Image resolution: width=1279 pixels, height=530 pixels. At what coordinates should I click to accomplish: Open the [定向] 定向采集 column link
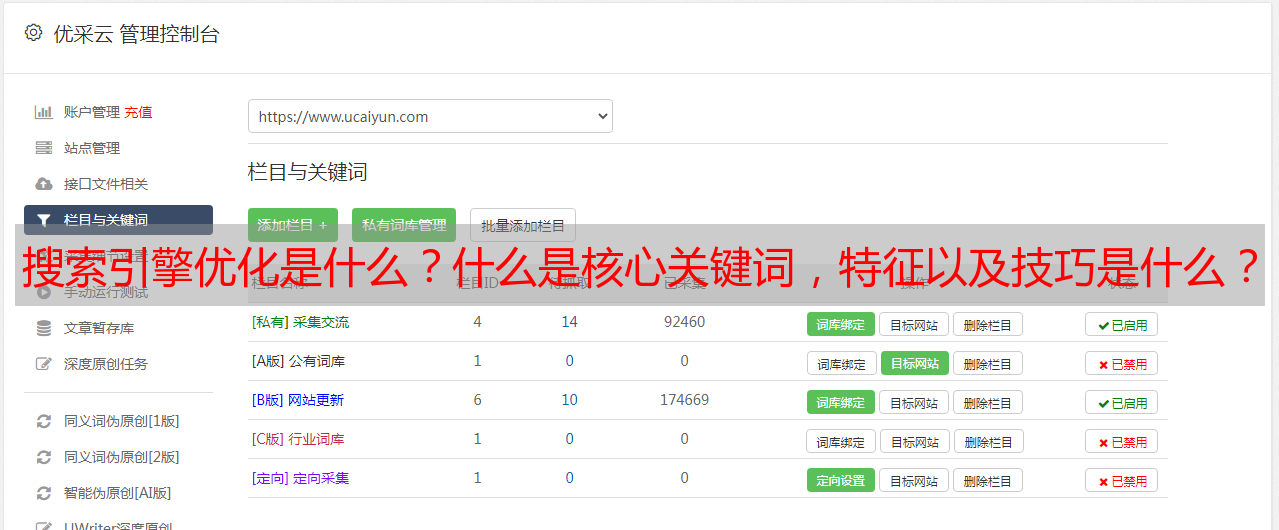click(x=300, y=478)
